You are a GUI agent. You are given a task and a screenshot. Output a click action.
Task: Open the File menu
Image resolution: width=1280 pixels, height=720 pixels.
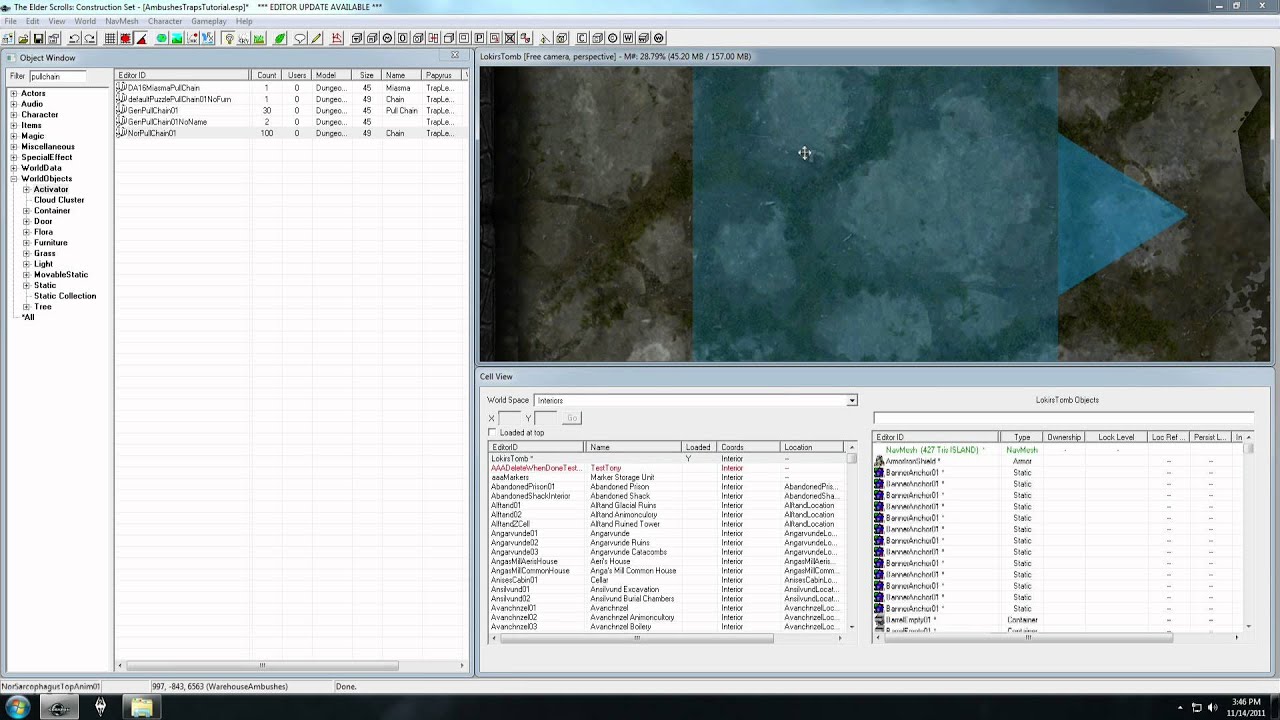pyautogui.click(x=10, y=21)
